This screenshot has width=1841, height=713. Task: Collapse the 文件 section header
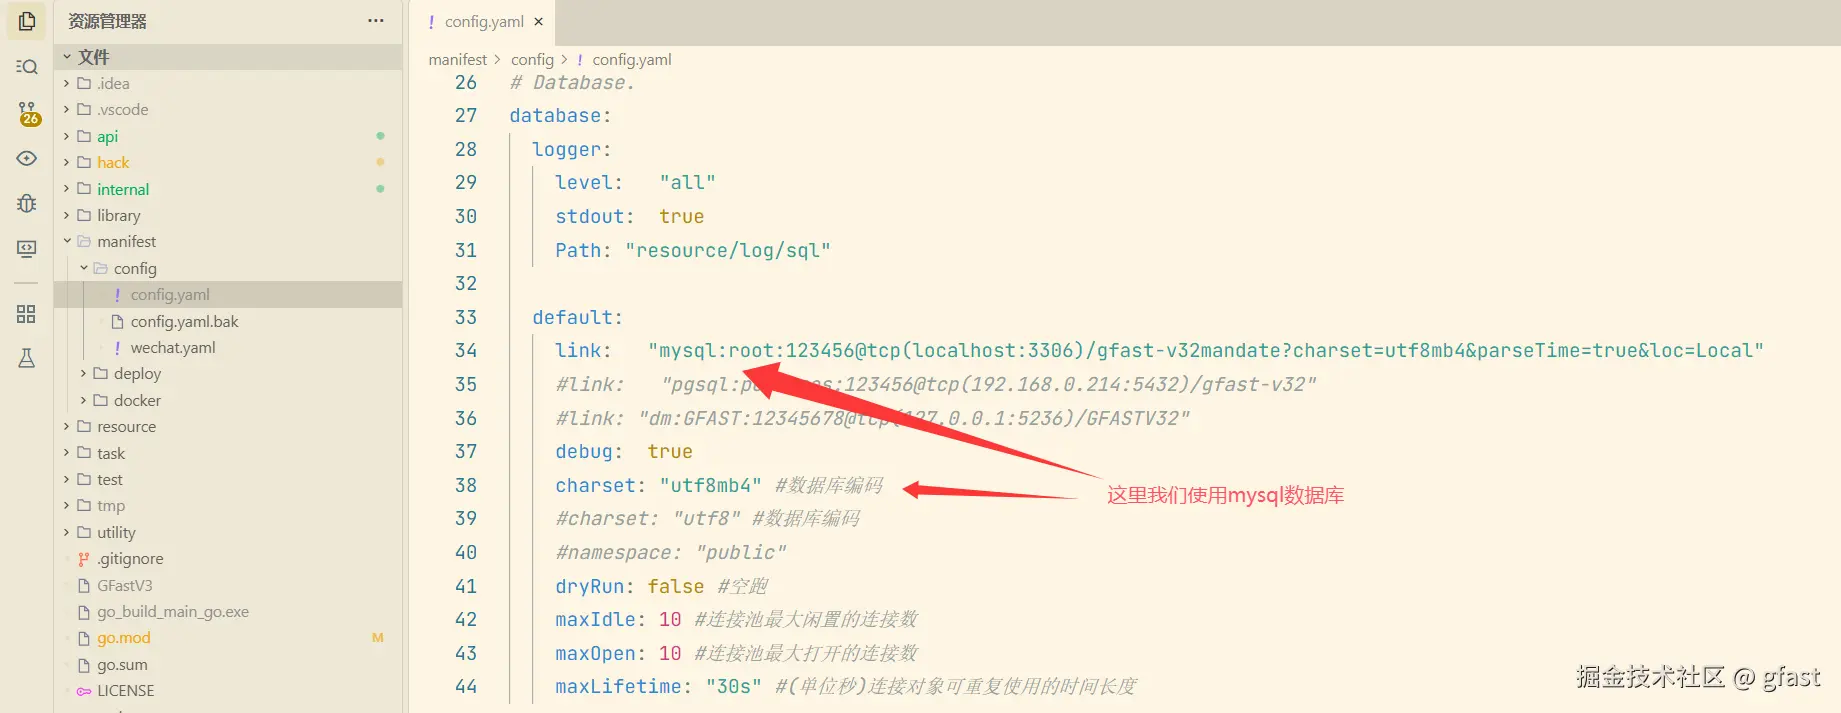[229, 57]
